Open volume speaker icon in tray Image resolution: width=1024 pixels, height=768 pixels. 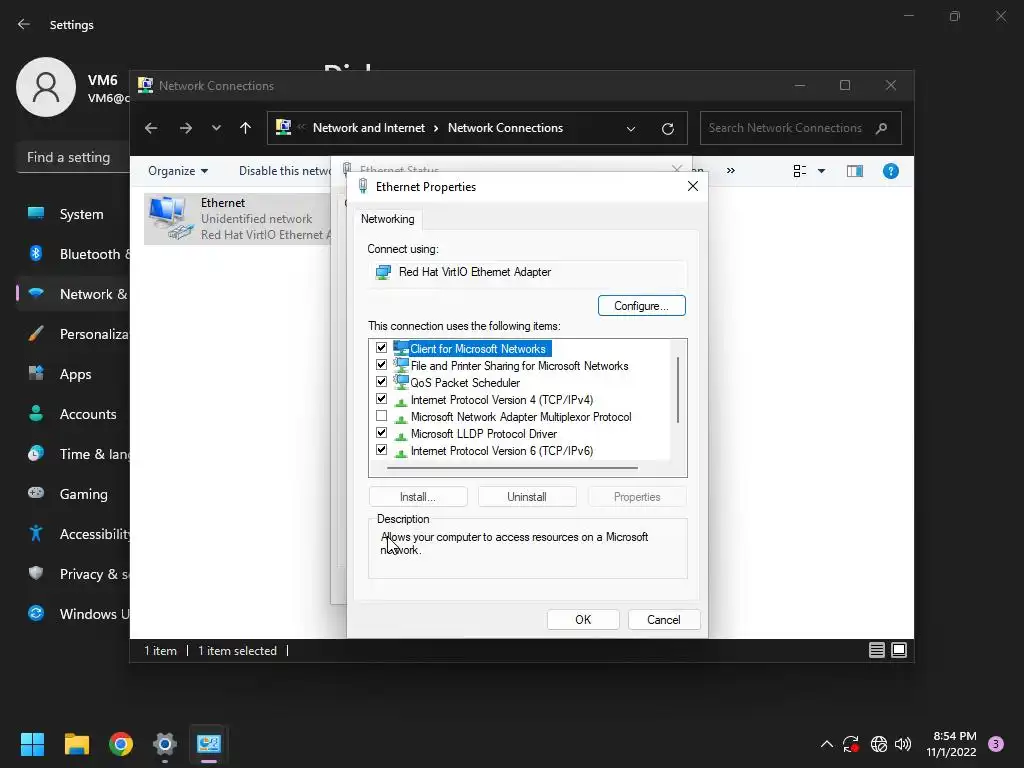coord(903,744)
